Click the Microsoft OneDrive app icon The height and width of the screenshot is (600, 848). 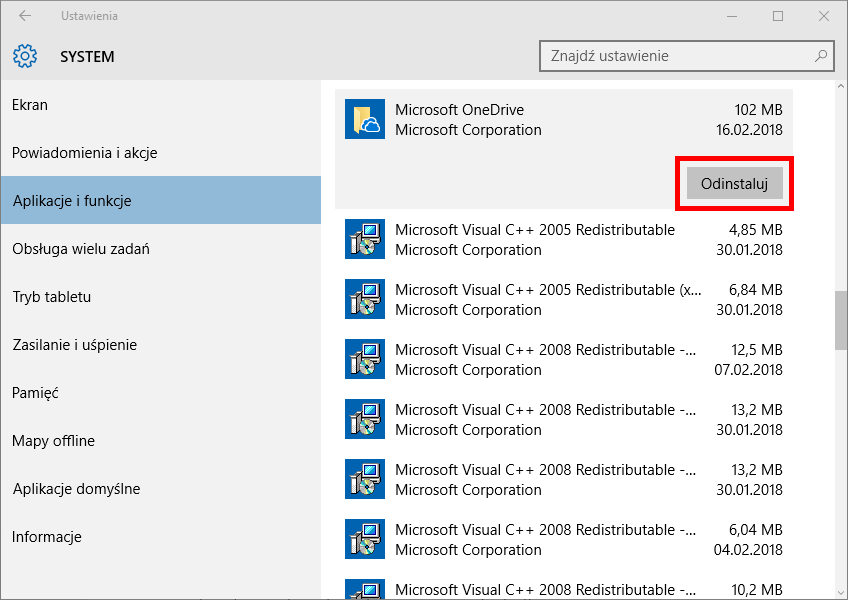(365, 119)
